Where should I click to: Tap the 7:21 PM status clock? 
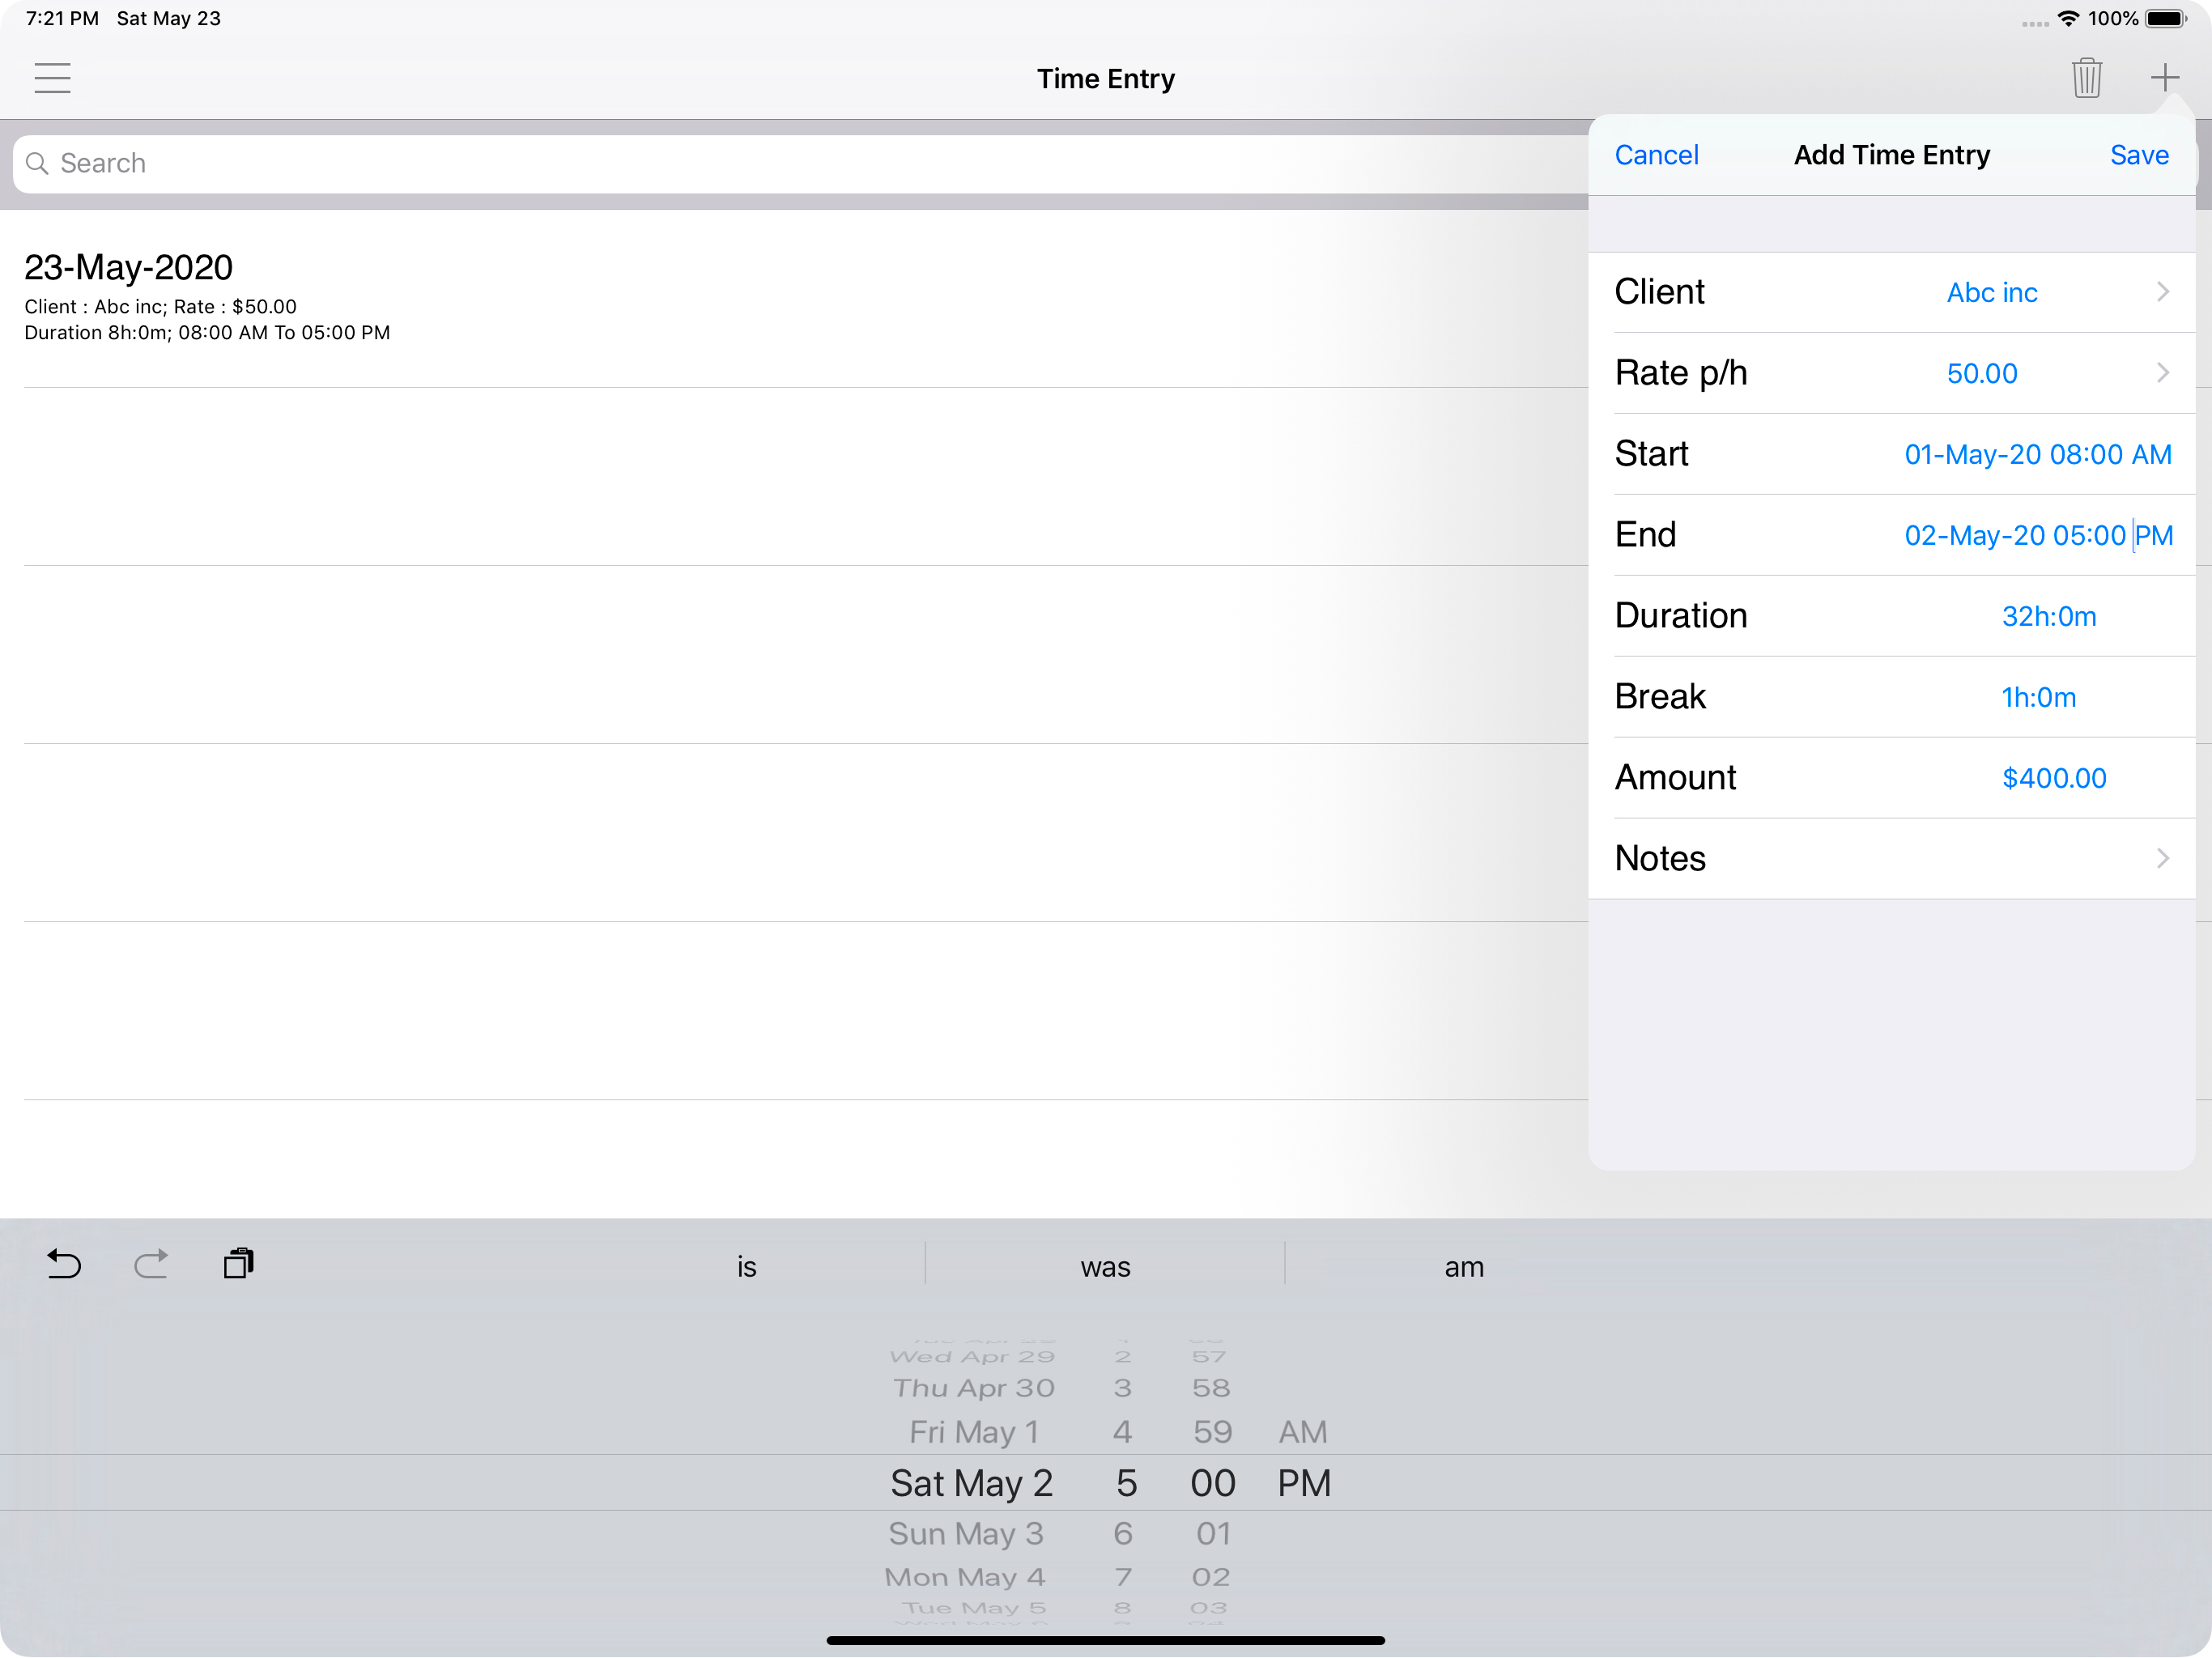point(62,19)
